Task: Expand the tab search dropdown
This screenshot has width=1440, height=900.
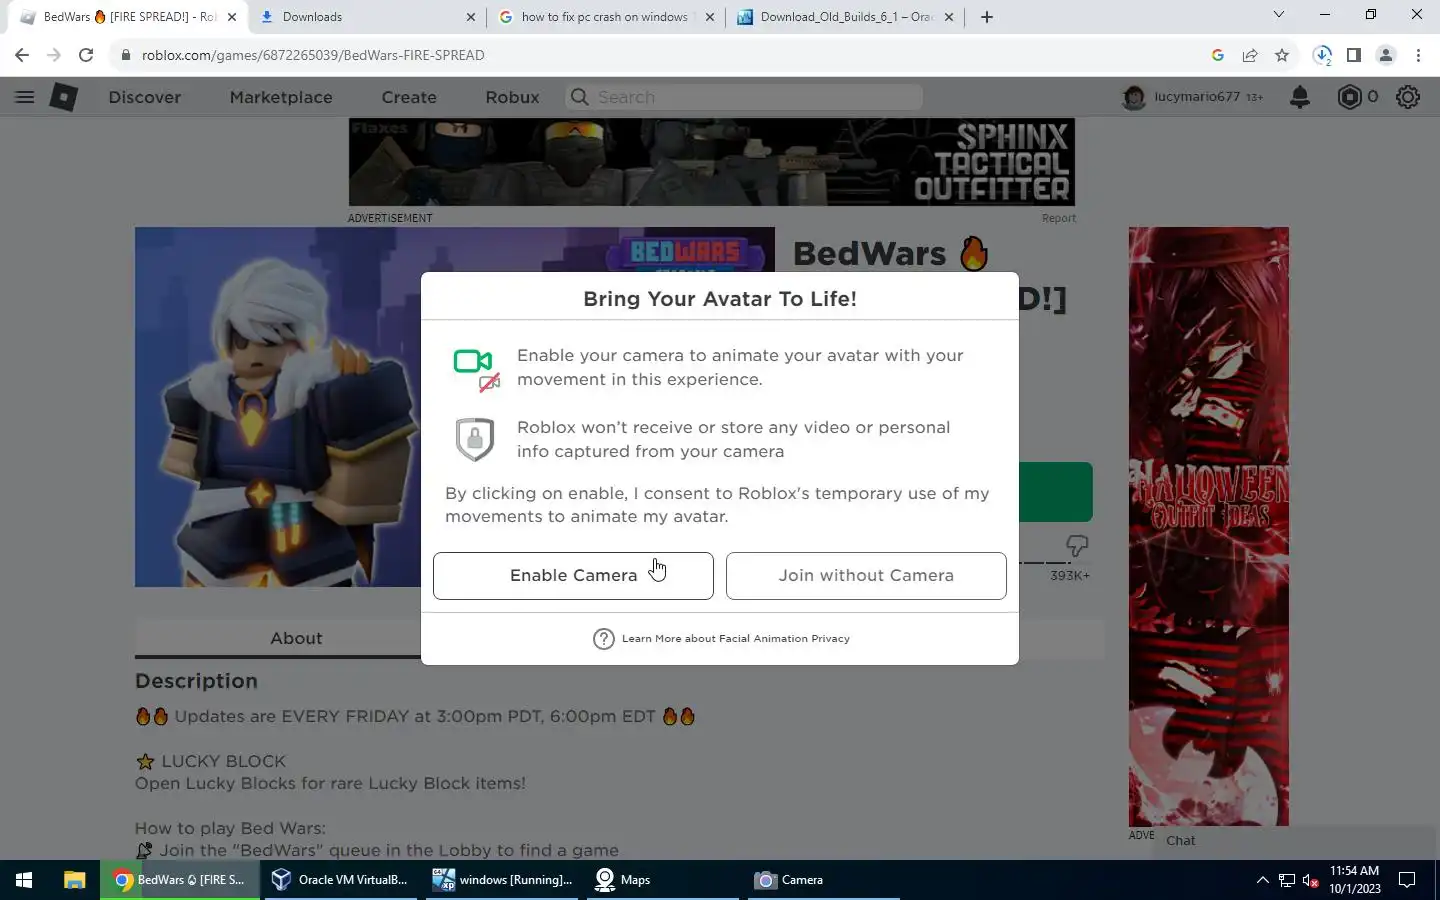Action: click(x=1278, y=14)
